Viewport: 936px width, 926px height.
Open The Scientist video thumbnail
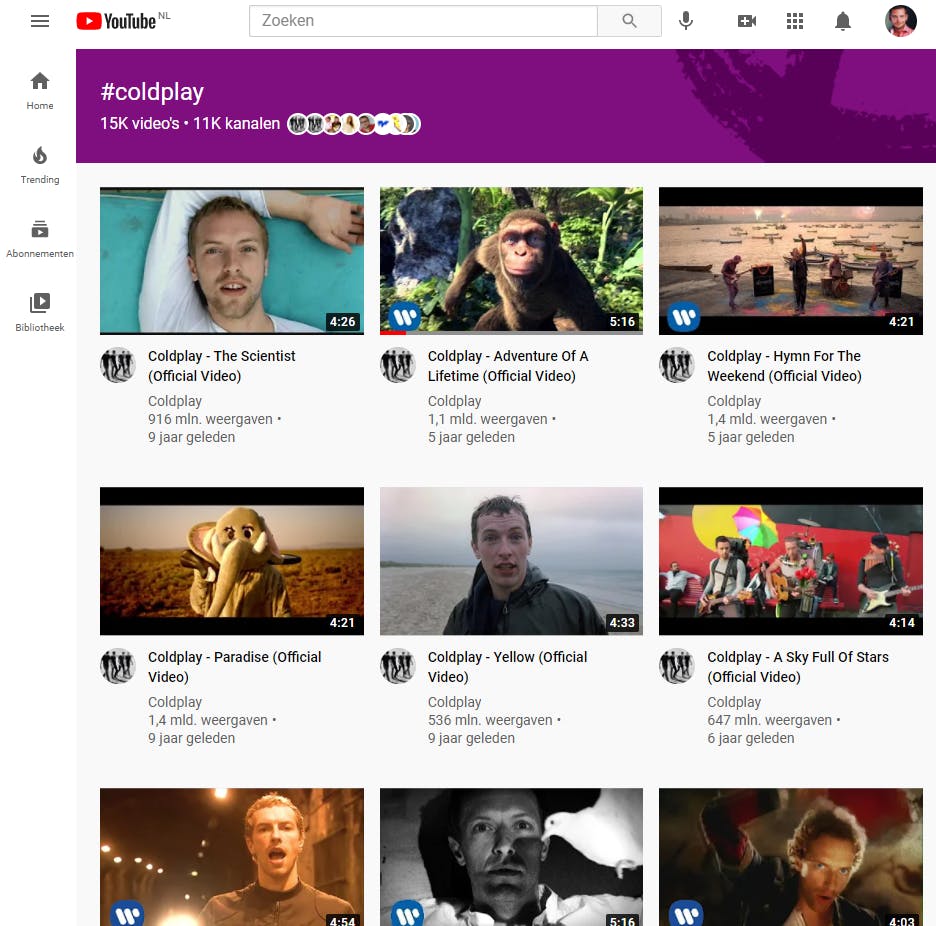[x=232, y=261]
